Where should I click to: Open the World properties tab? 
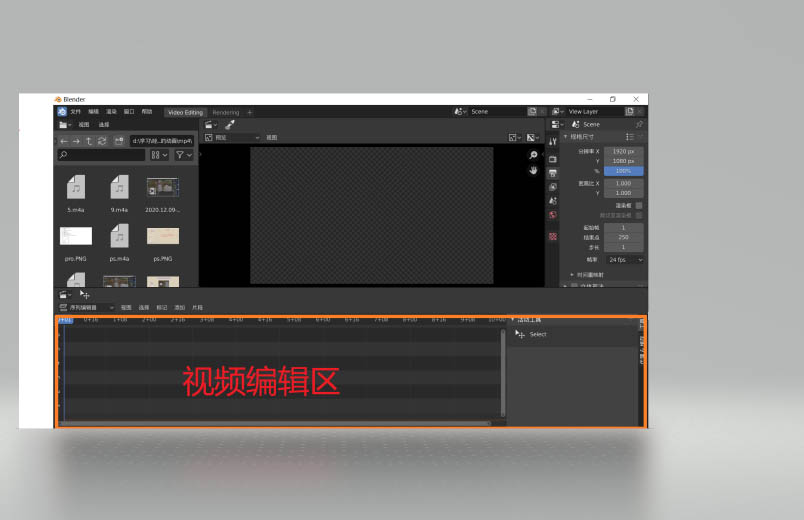(553, 215)
